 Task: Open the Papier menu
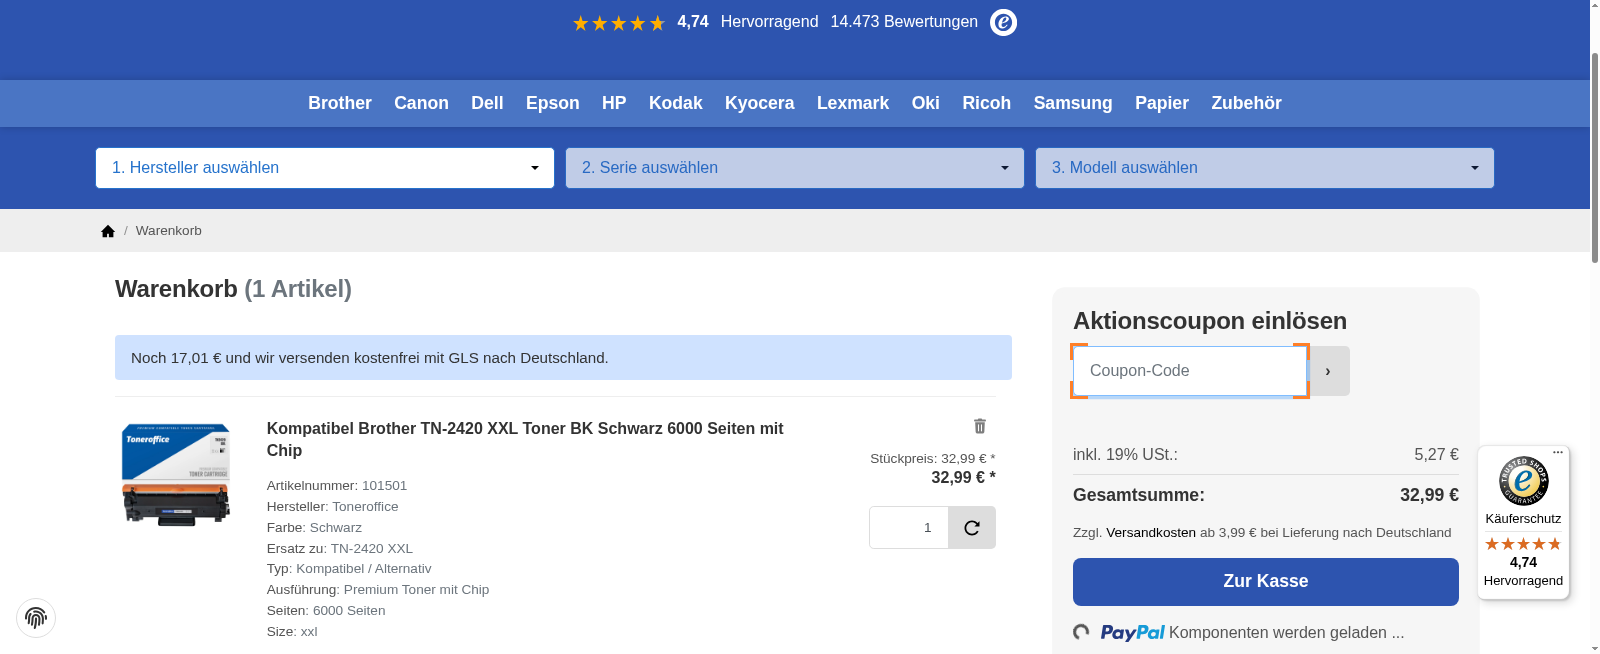click(1162, 103)
